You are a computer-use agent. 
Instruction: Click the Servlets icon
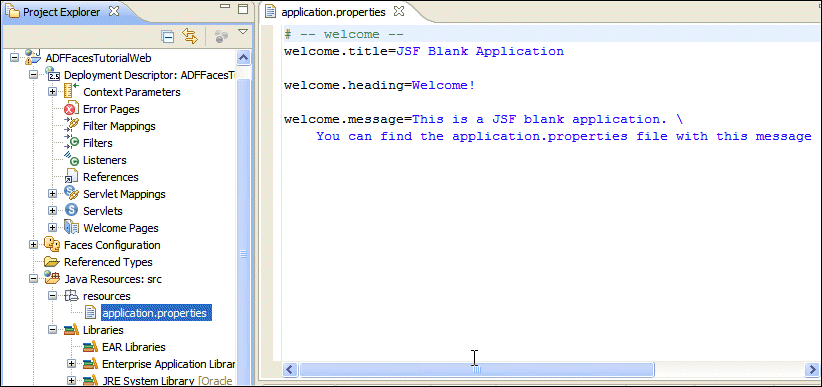(x=71, y=211)
